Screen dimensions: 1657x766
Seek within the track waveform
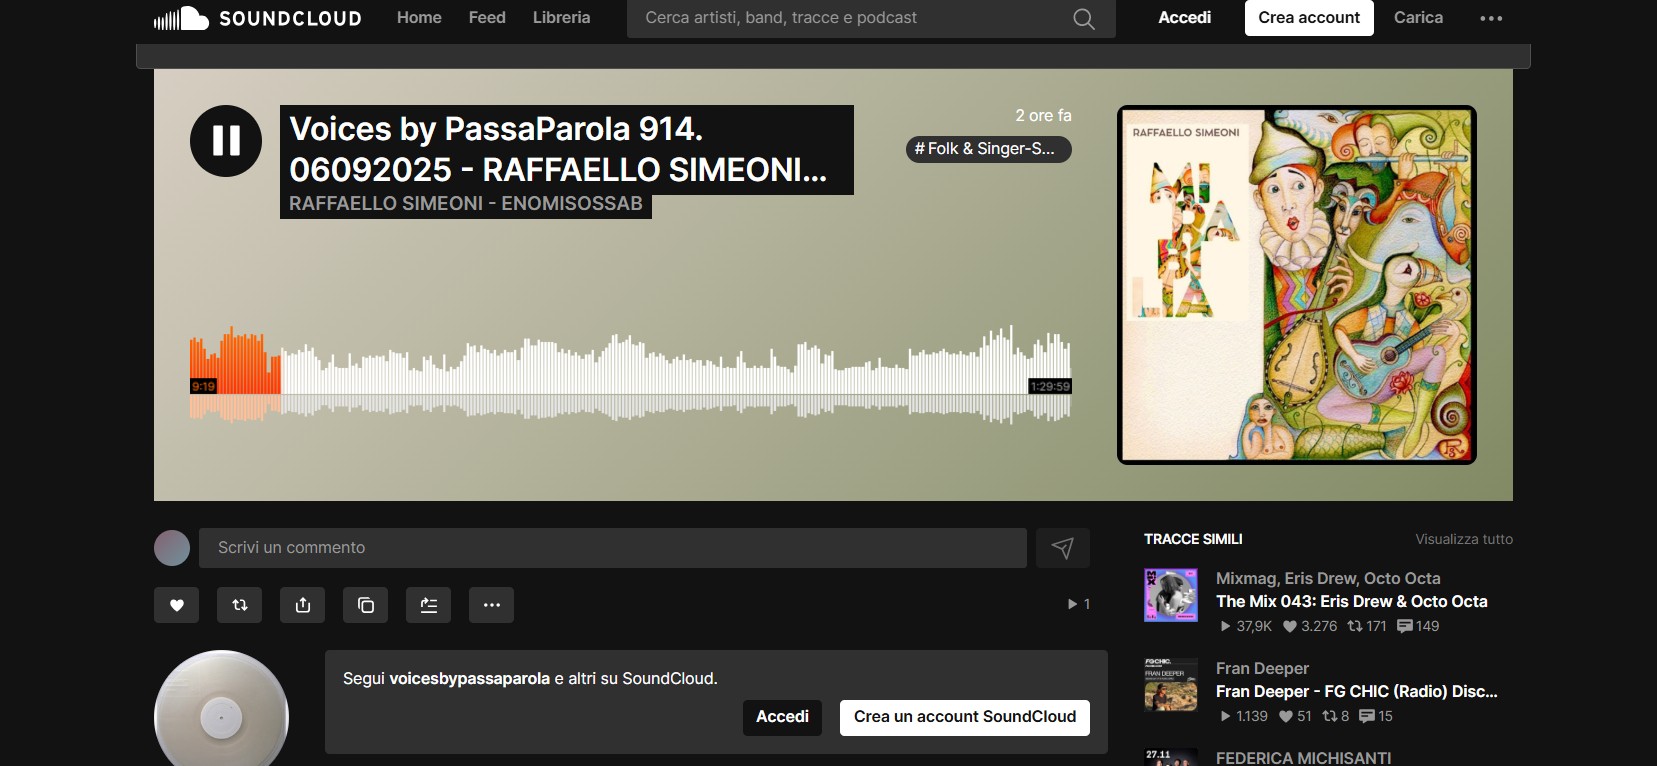point(630,373)
